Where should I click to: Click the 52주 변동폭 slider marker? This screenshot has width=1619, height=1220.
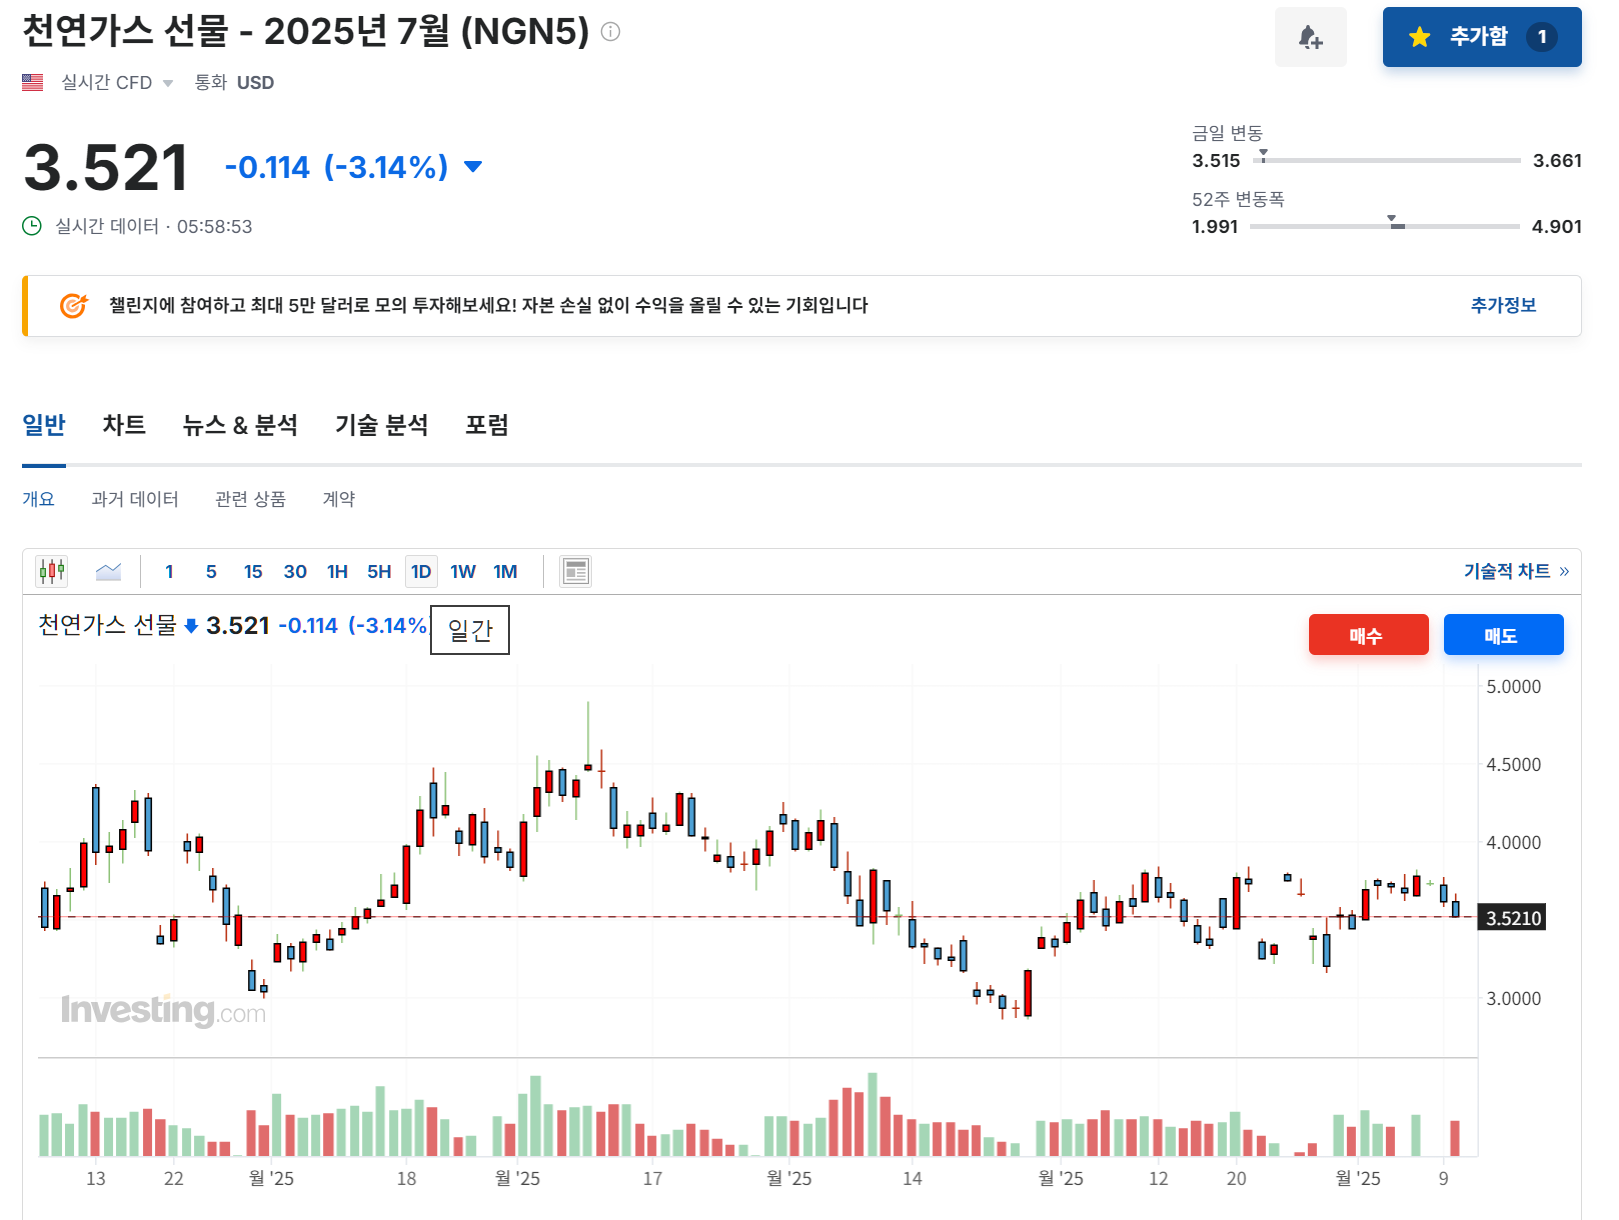[x=1392, y=219]
